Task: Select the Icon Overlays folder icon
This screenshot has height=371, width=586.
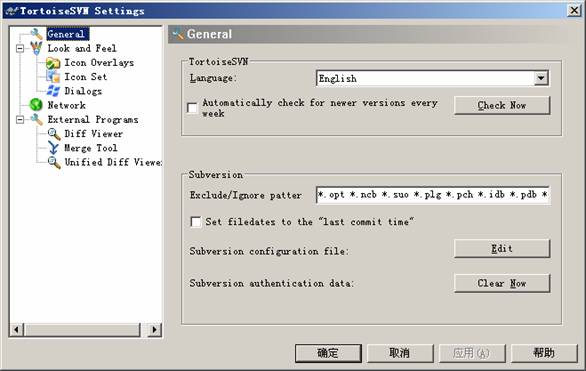Action: pos(53,63)
